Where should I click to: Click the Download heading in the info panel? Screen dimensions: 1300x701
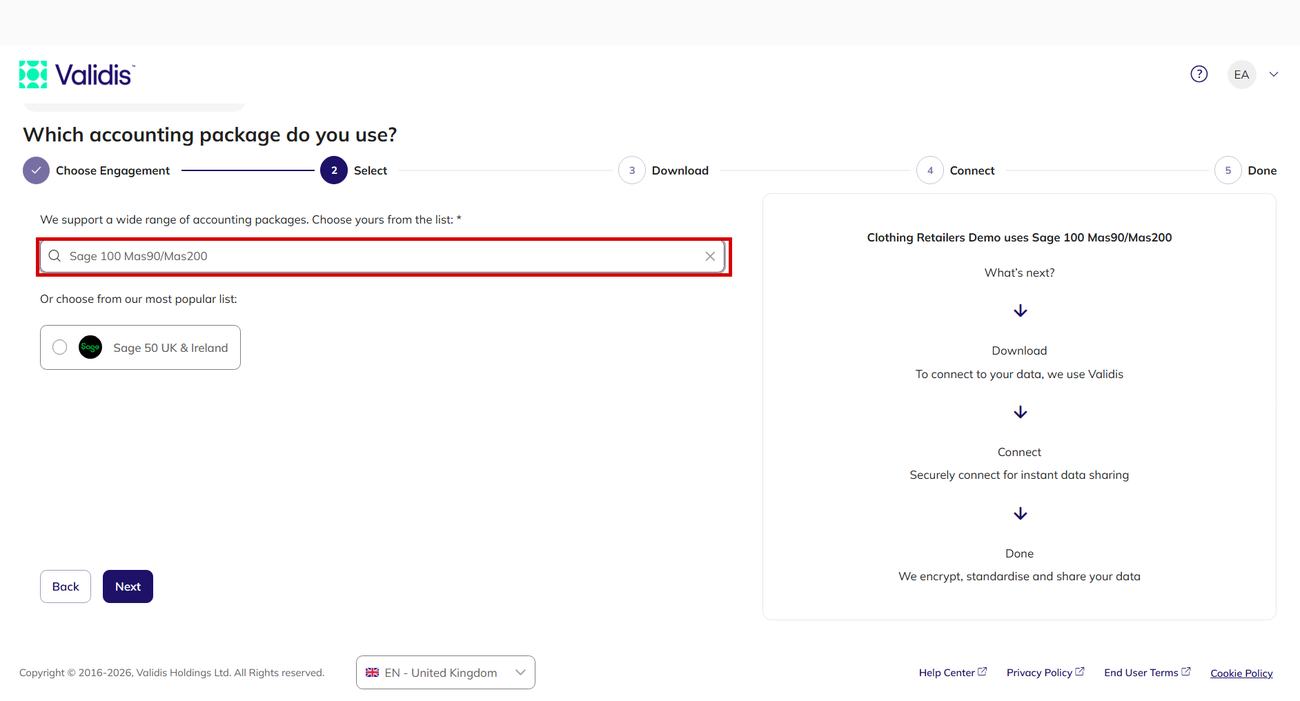[x=1019, y=351]
